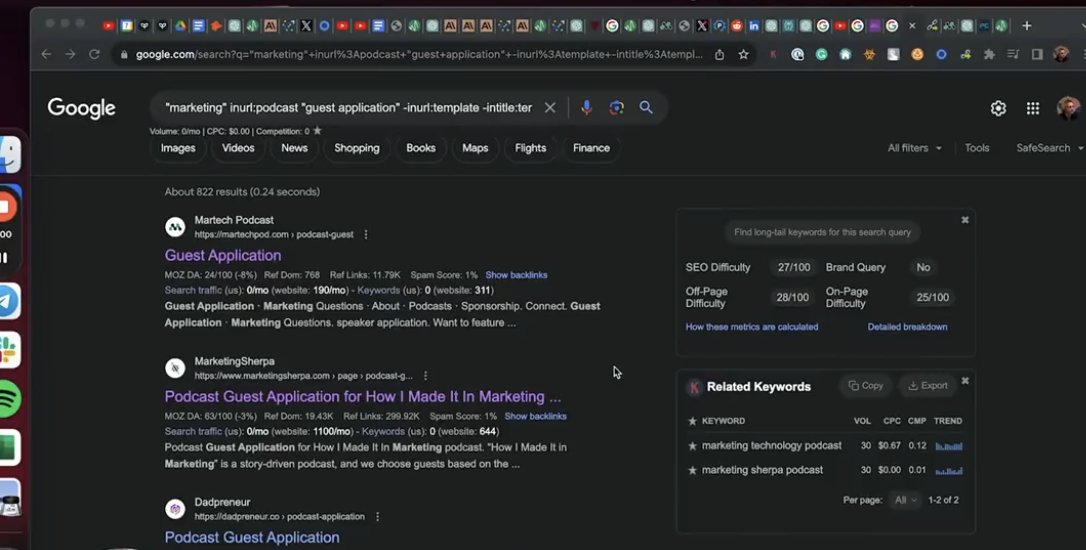Filter results by Maps
Screen dimensions: 1086x550
pos(475,148)
